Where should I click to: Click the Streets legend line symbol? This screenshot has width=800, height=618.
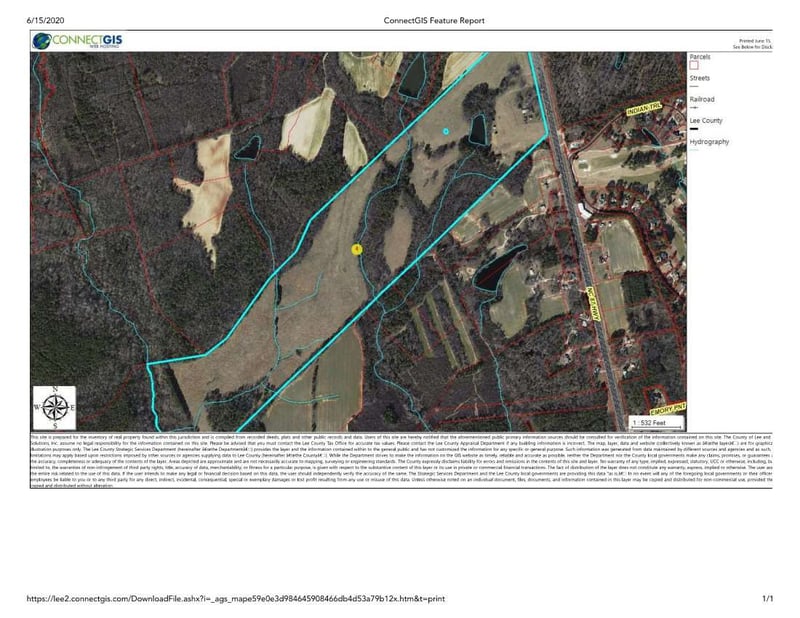tap(694, 87)
